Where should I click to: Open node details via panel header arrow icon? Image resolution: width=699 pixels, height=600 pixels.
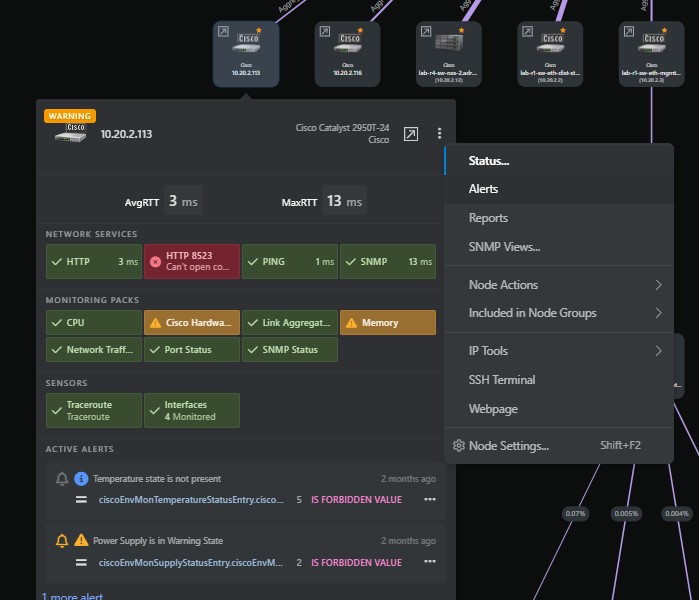coord(411,134)
